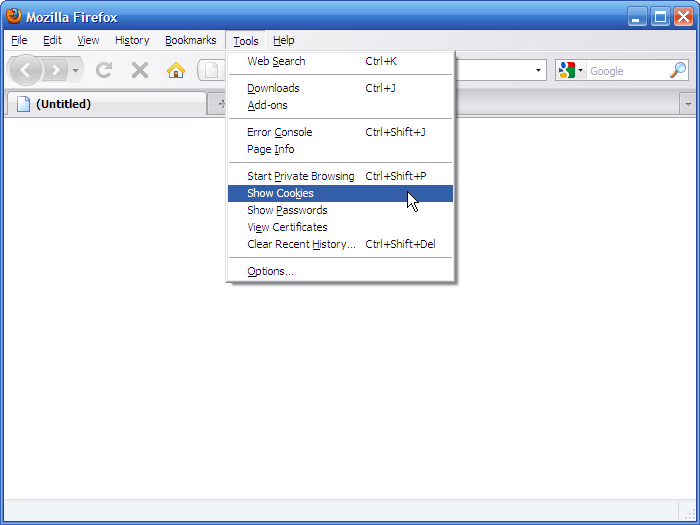Select Show Passwords menu item
700x525 pixels.
click(340, 210)
